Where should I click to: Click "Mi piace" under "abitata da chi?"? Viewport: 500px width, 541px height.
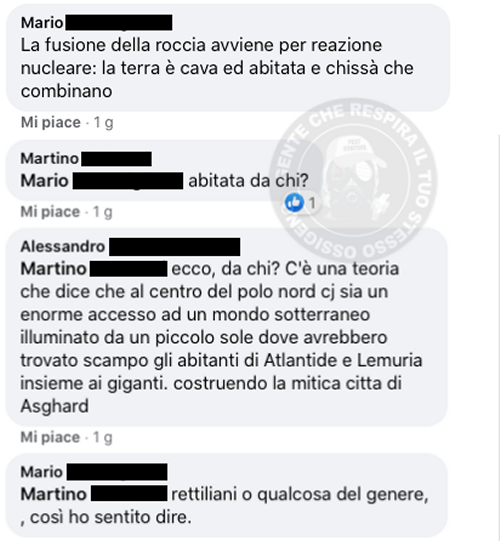pos(50,212)
